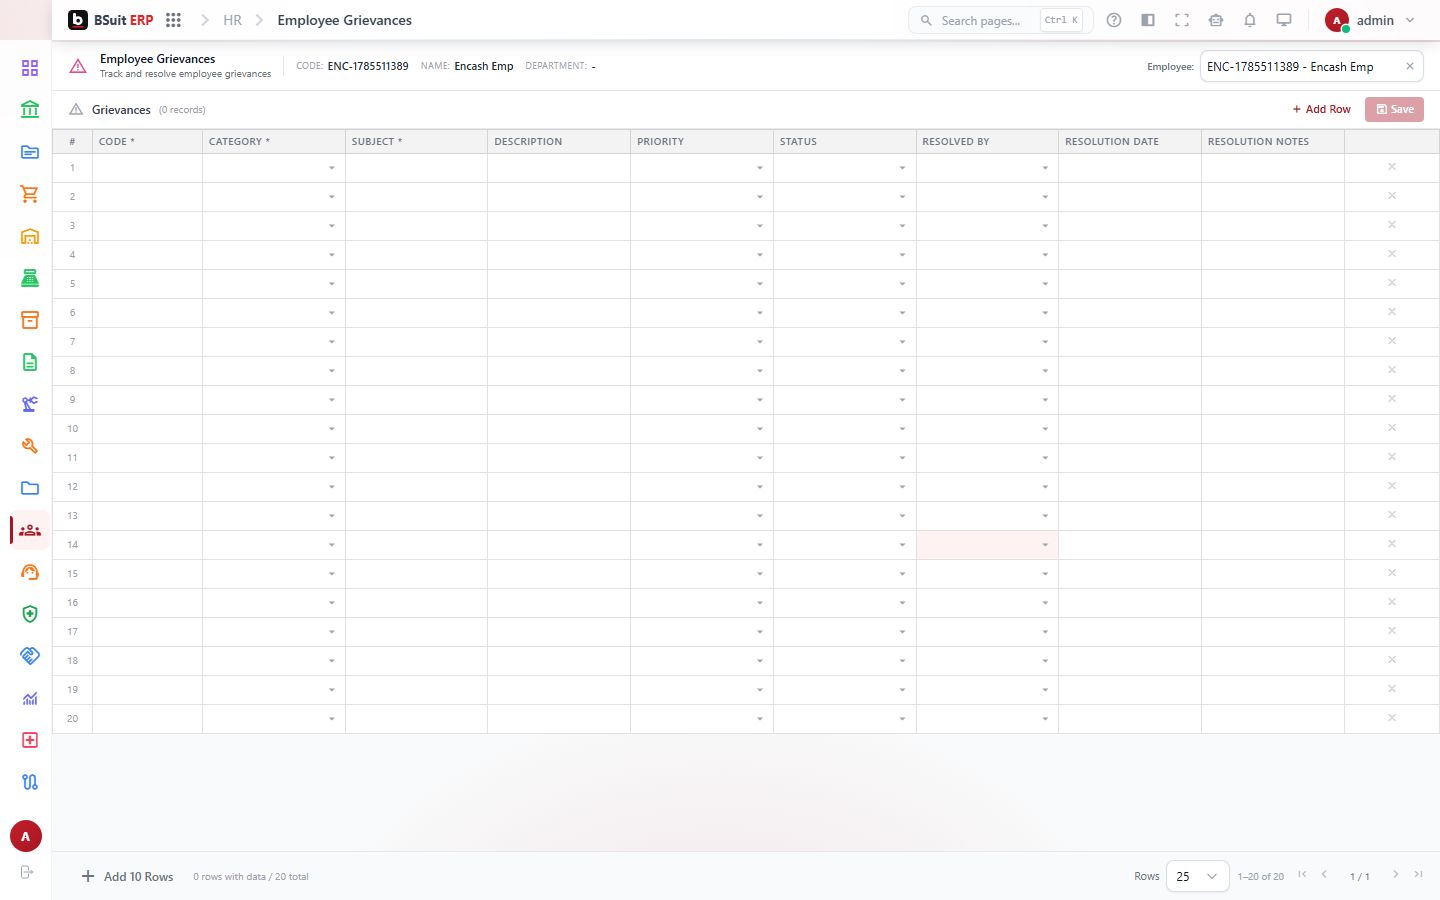Click Employee Grievances breadcrumb
The height and width of the screenshot is (900, 1440).
point(344,20)
